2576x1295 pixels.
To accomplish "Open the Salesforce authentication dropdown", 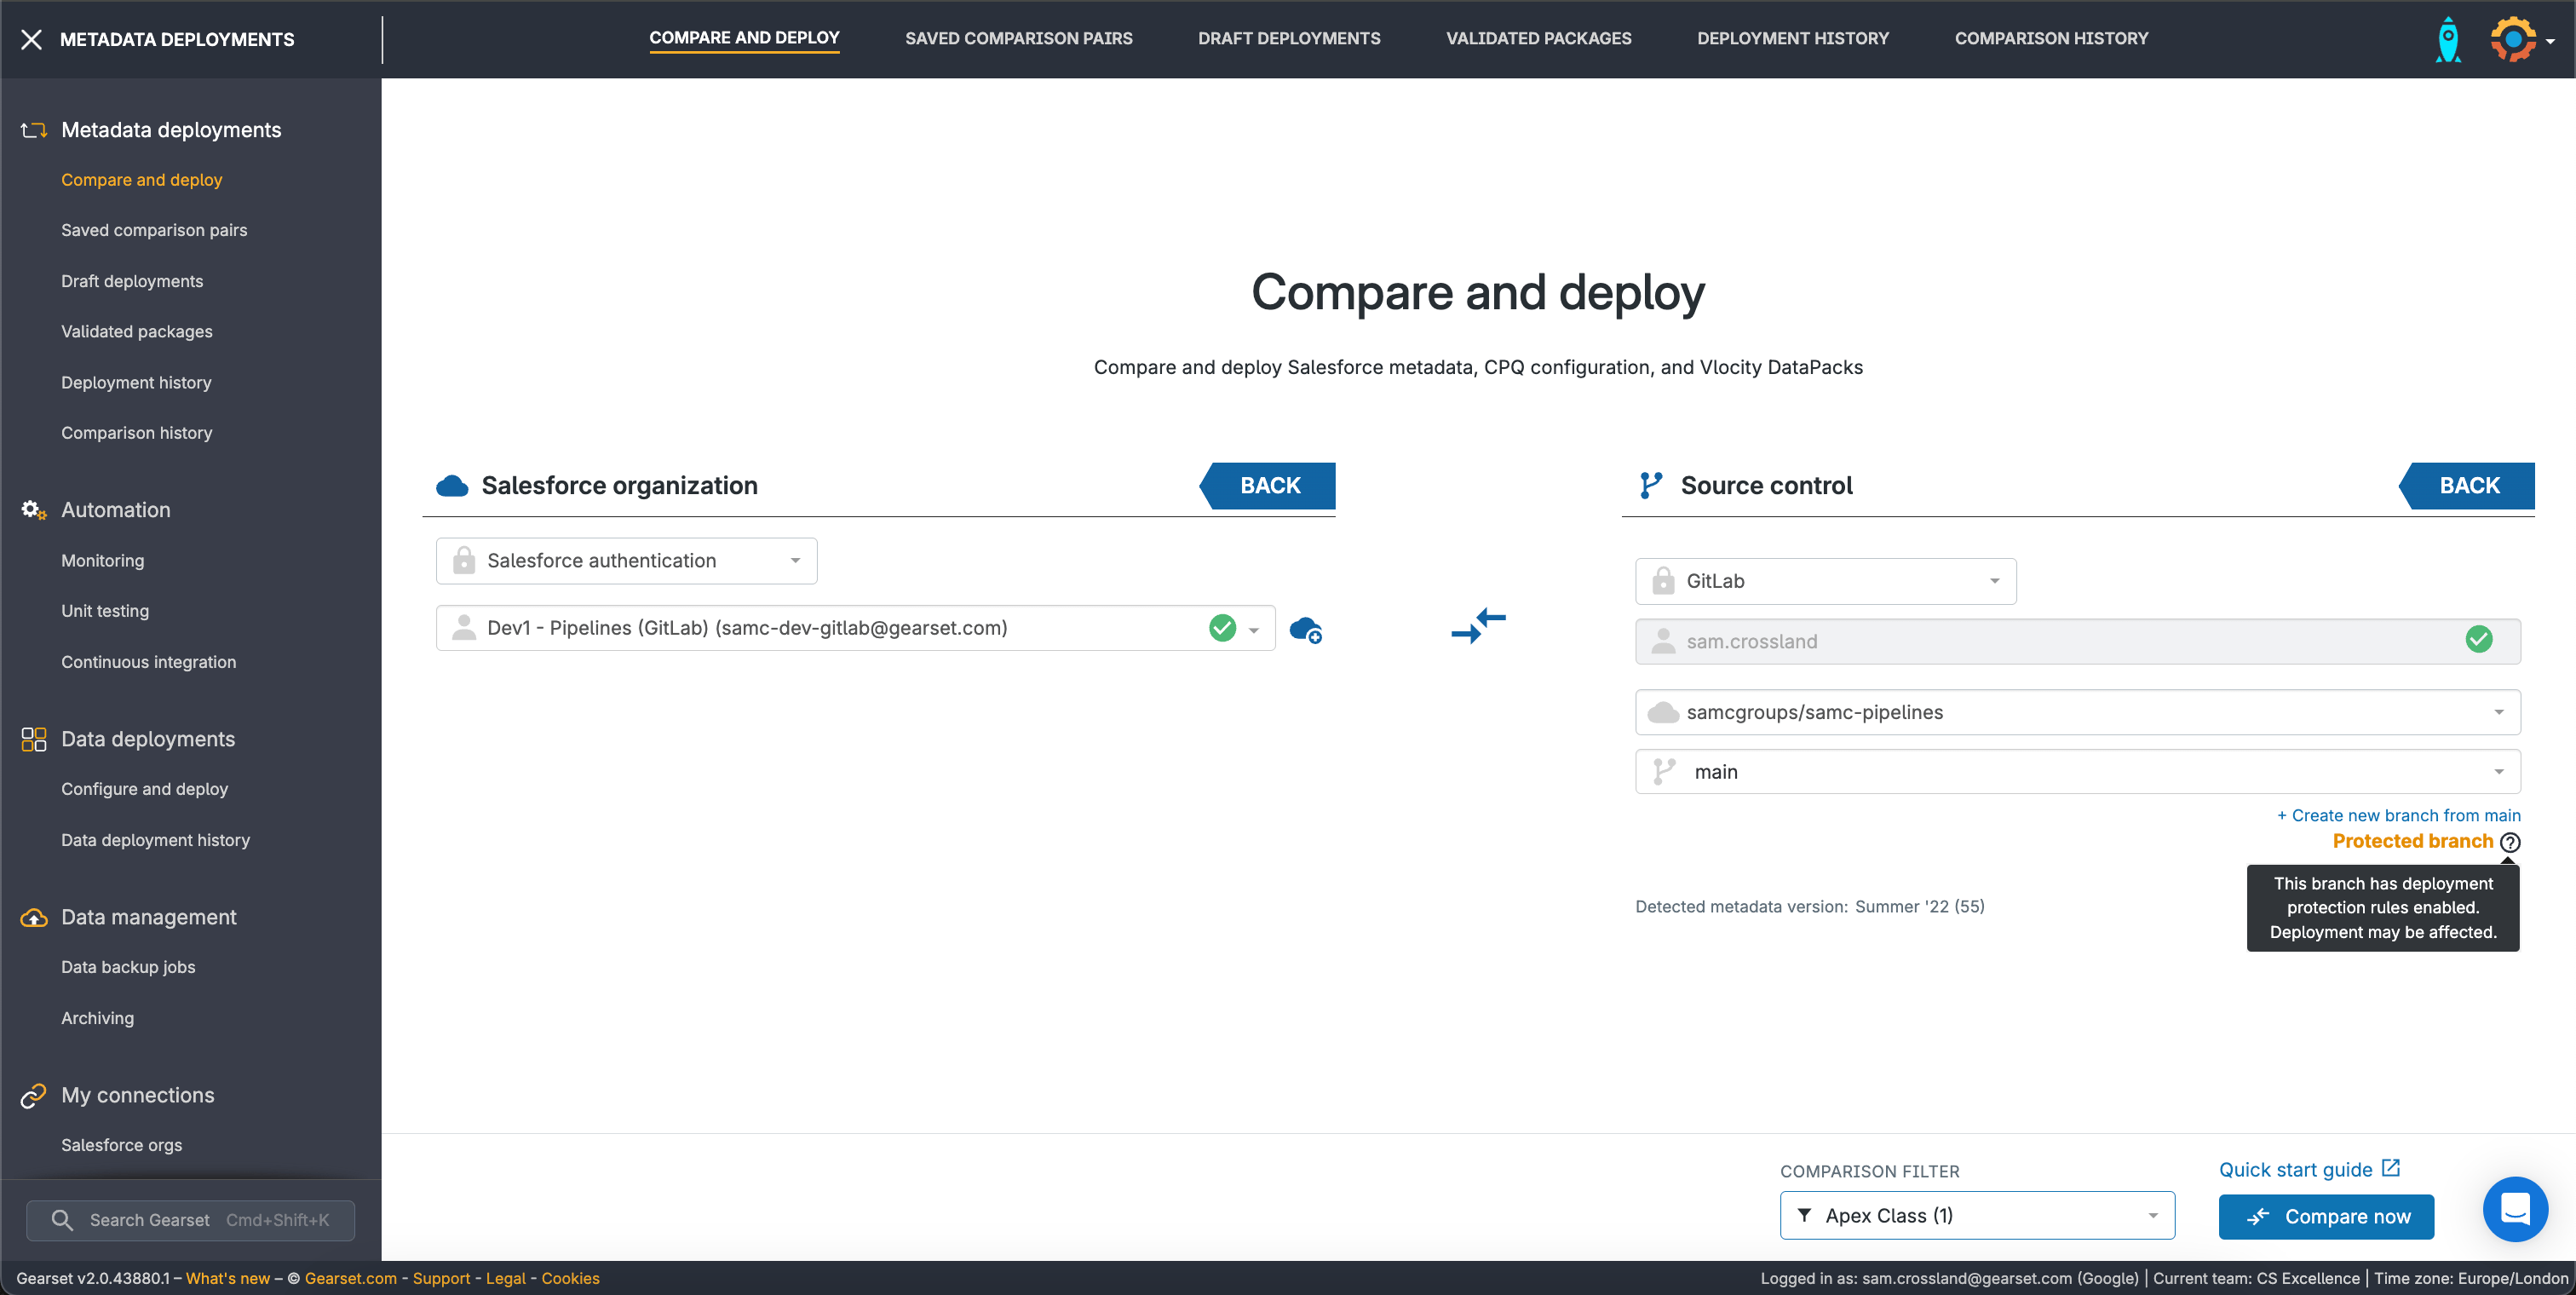I will [x=626, y=561].
